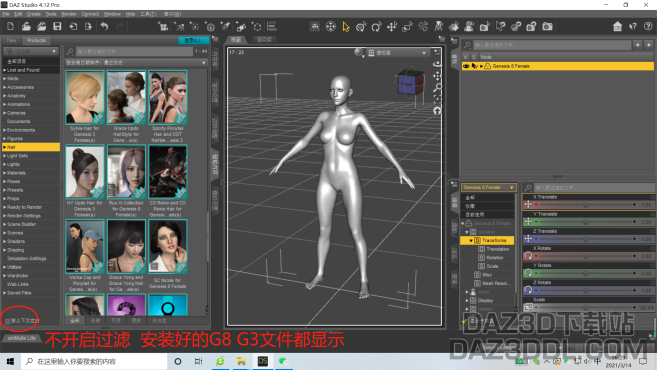
Task: Toggle selectable arrow of Genesis 8 Female
Action: tap(474, 66)
